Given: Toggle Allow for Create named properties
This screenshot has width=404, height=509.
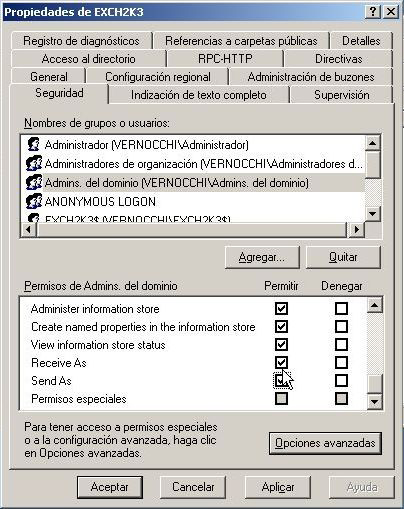Looking at the screenshot, I should point(281,326).
